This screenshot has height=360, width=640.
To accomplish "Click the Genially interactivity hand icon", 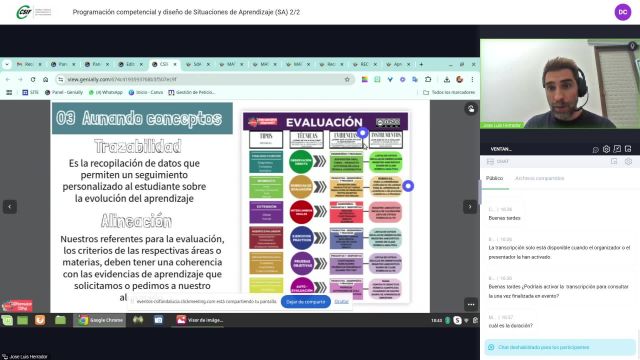I will pyautogui.click(x=471, y=109).
